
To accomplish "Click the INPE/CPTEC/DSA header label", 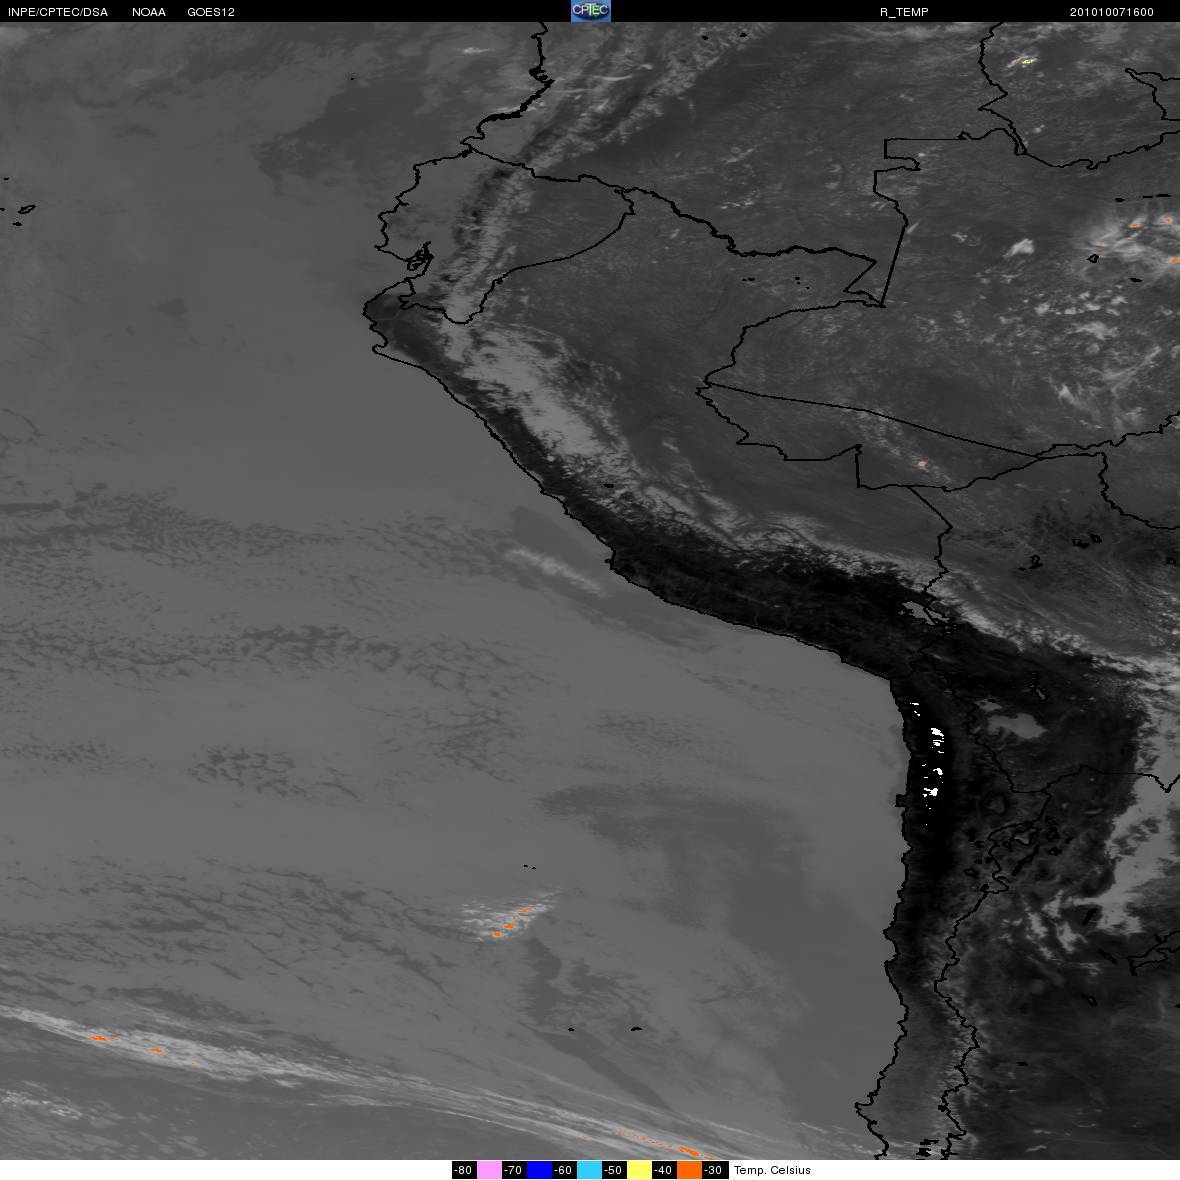I will [58, 12].
